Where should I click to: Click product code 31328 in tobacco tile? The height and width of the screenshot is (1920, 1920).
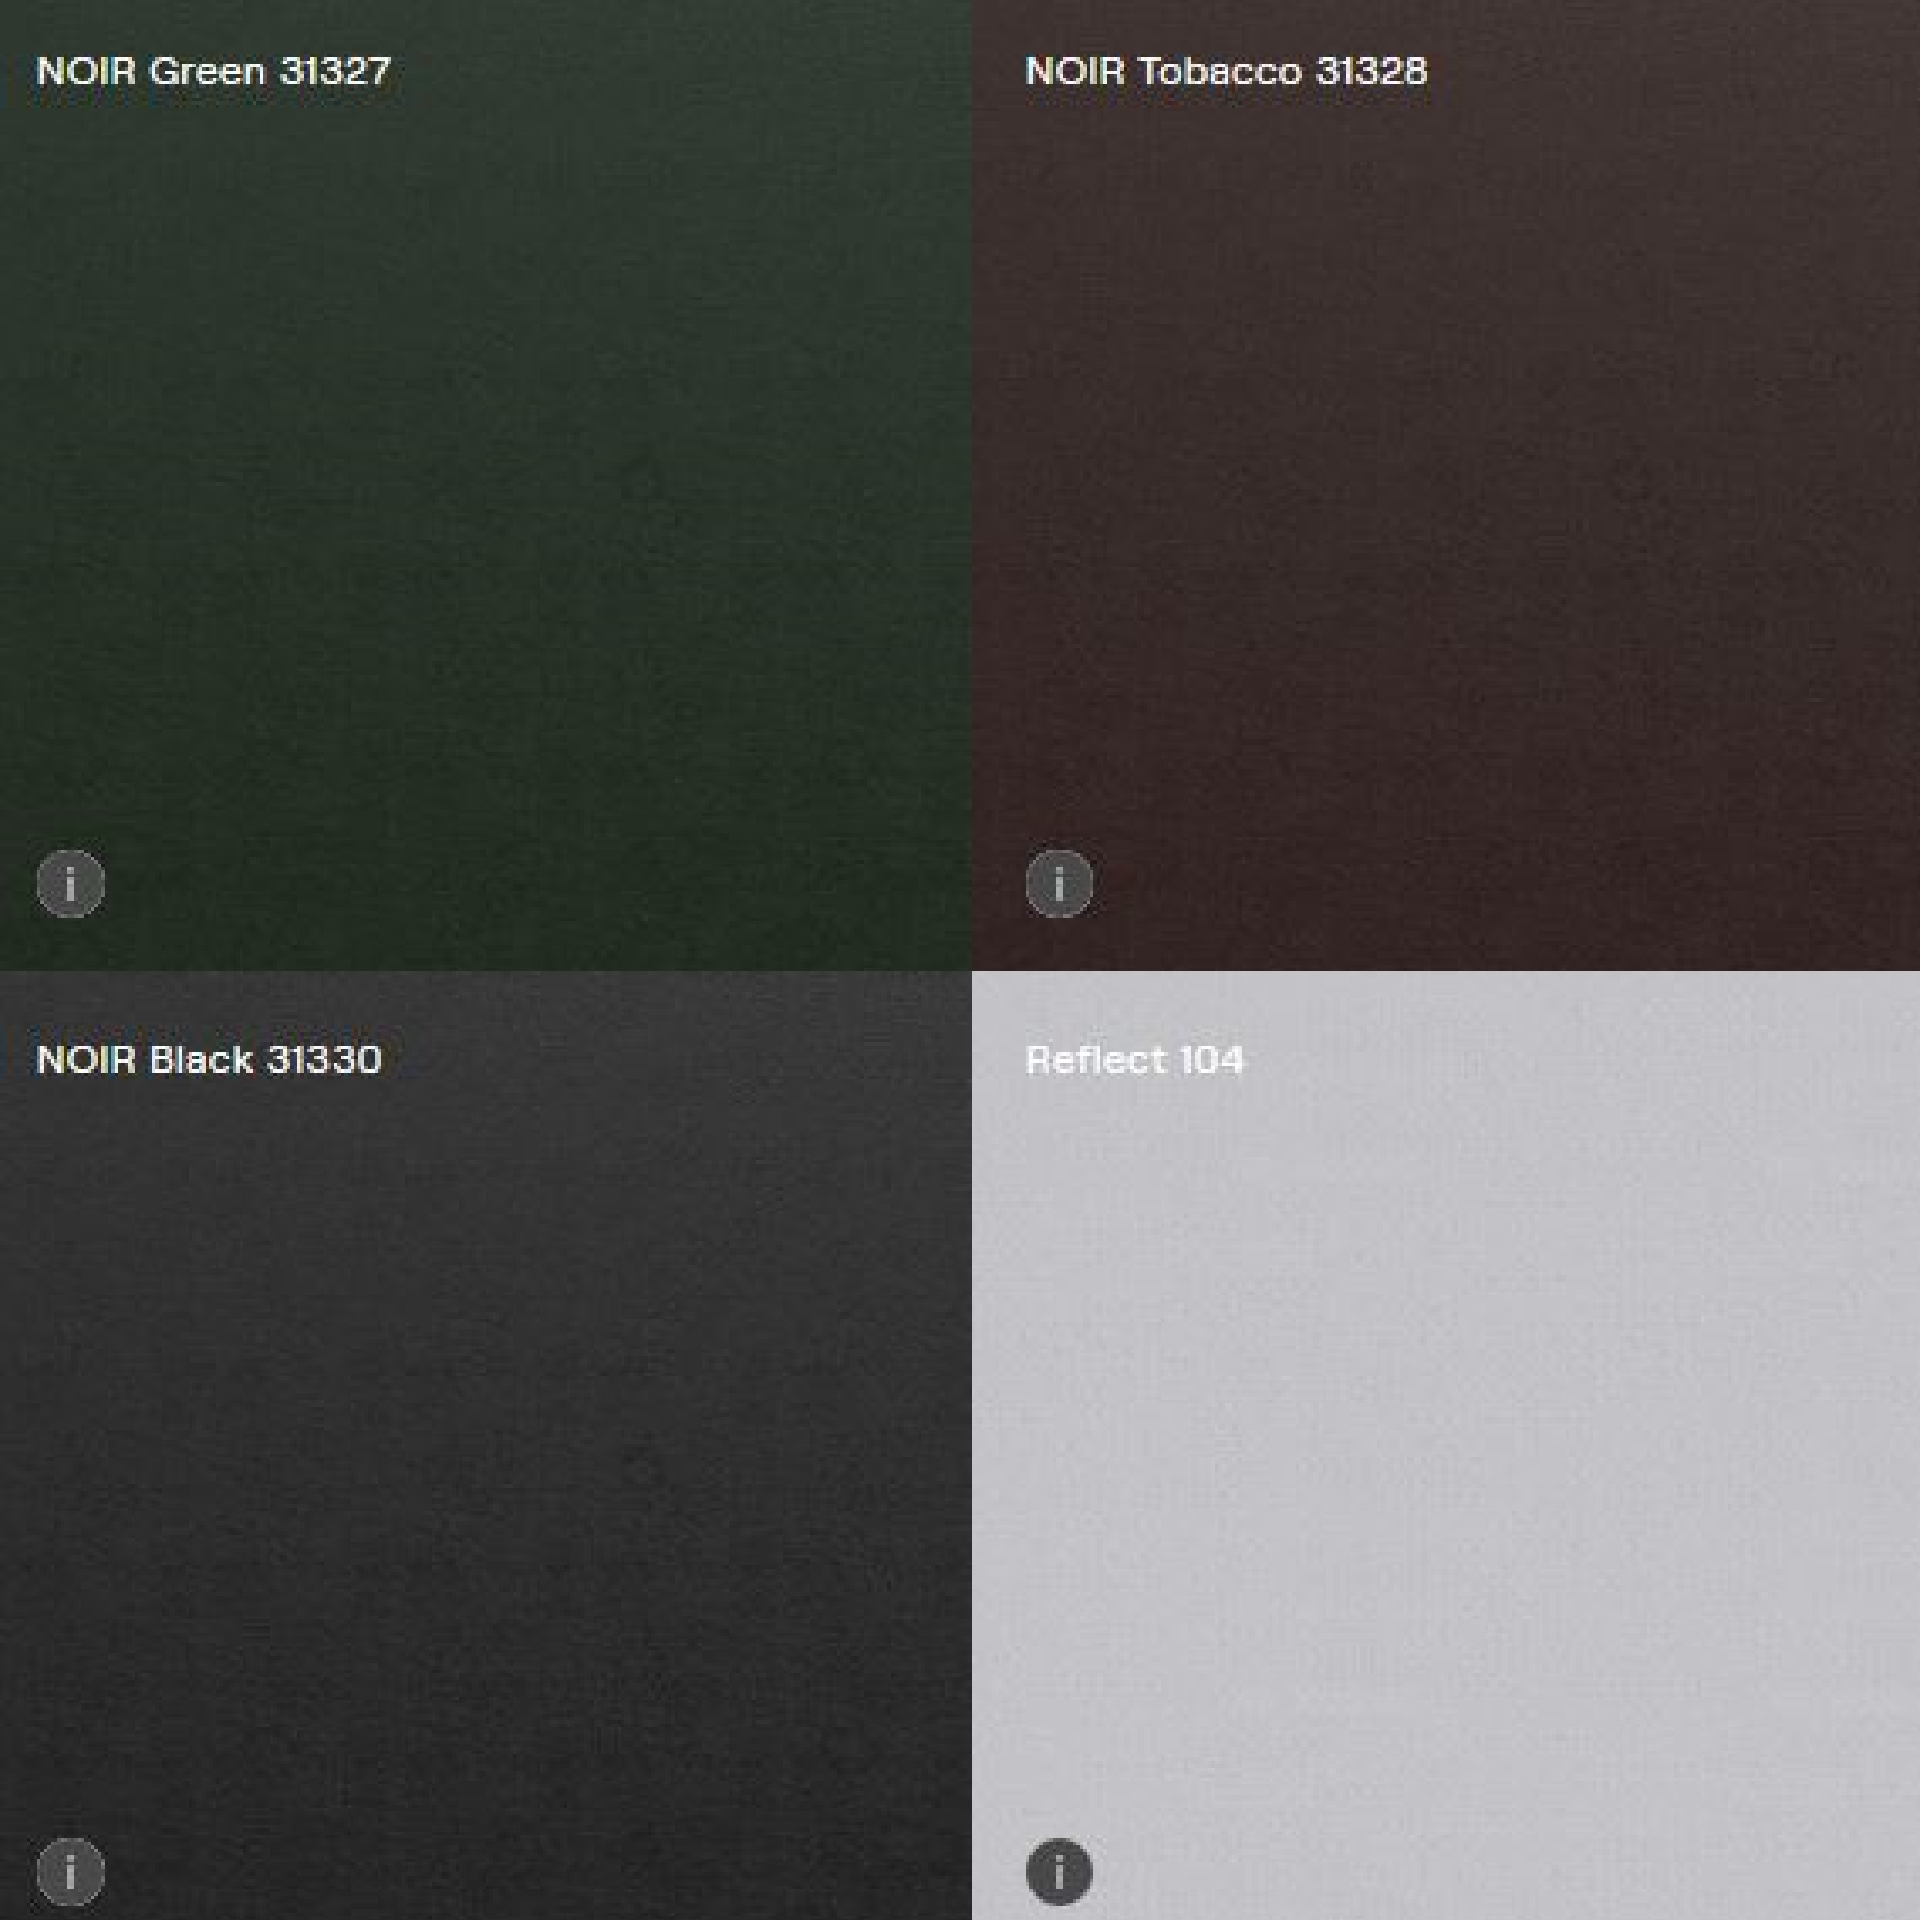pyautogui.click(x=1371, y=71)
